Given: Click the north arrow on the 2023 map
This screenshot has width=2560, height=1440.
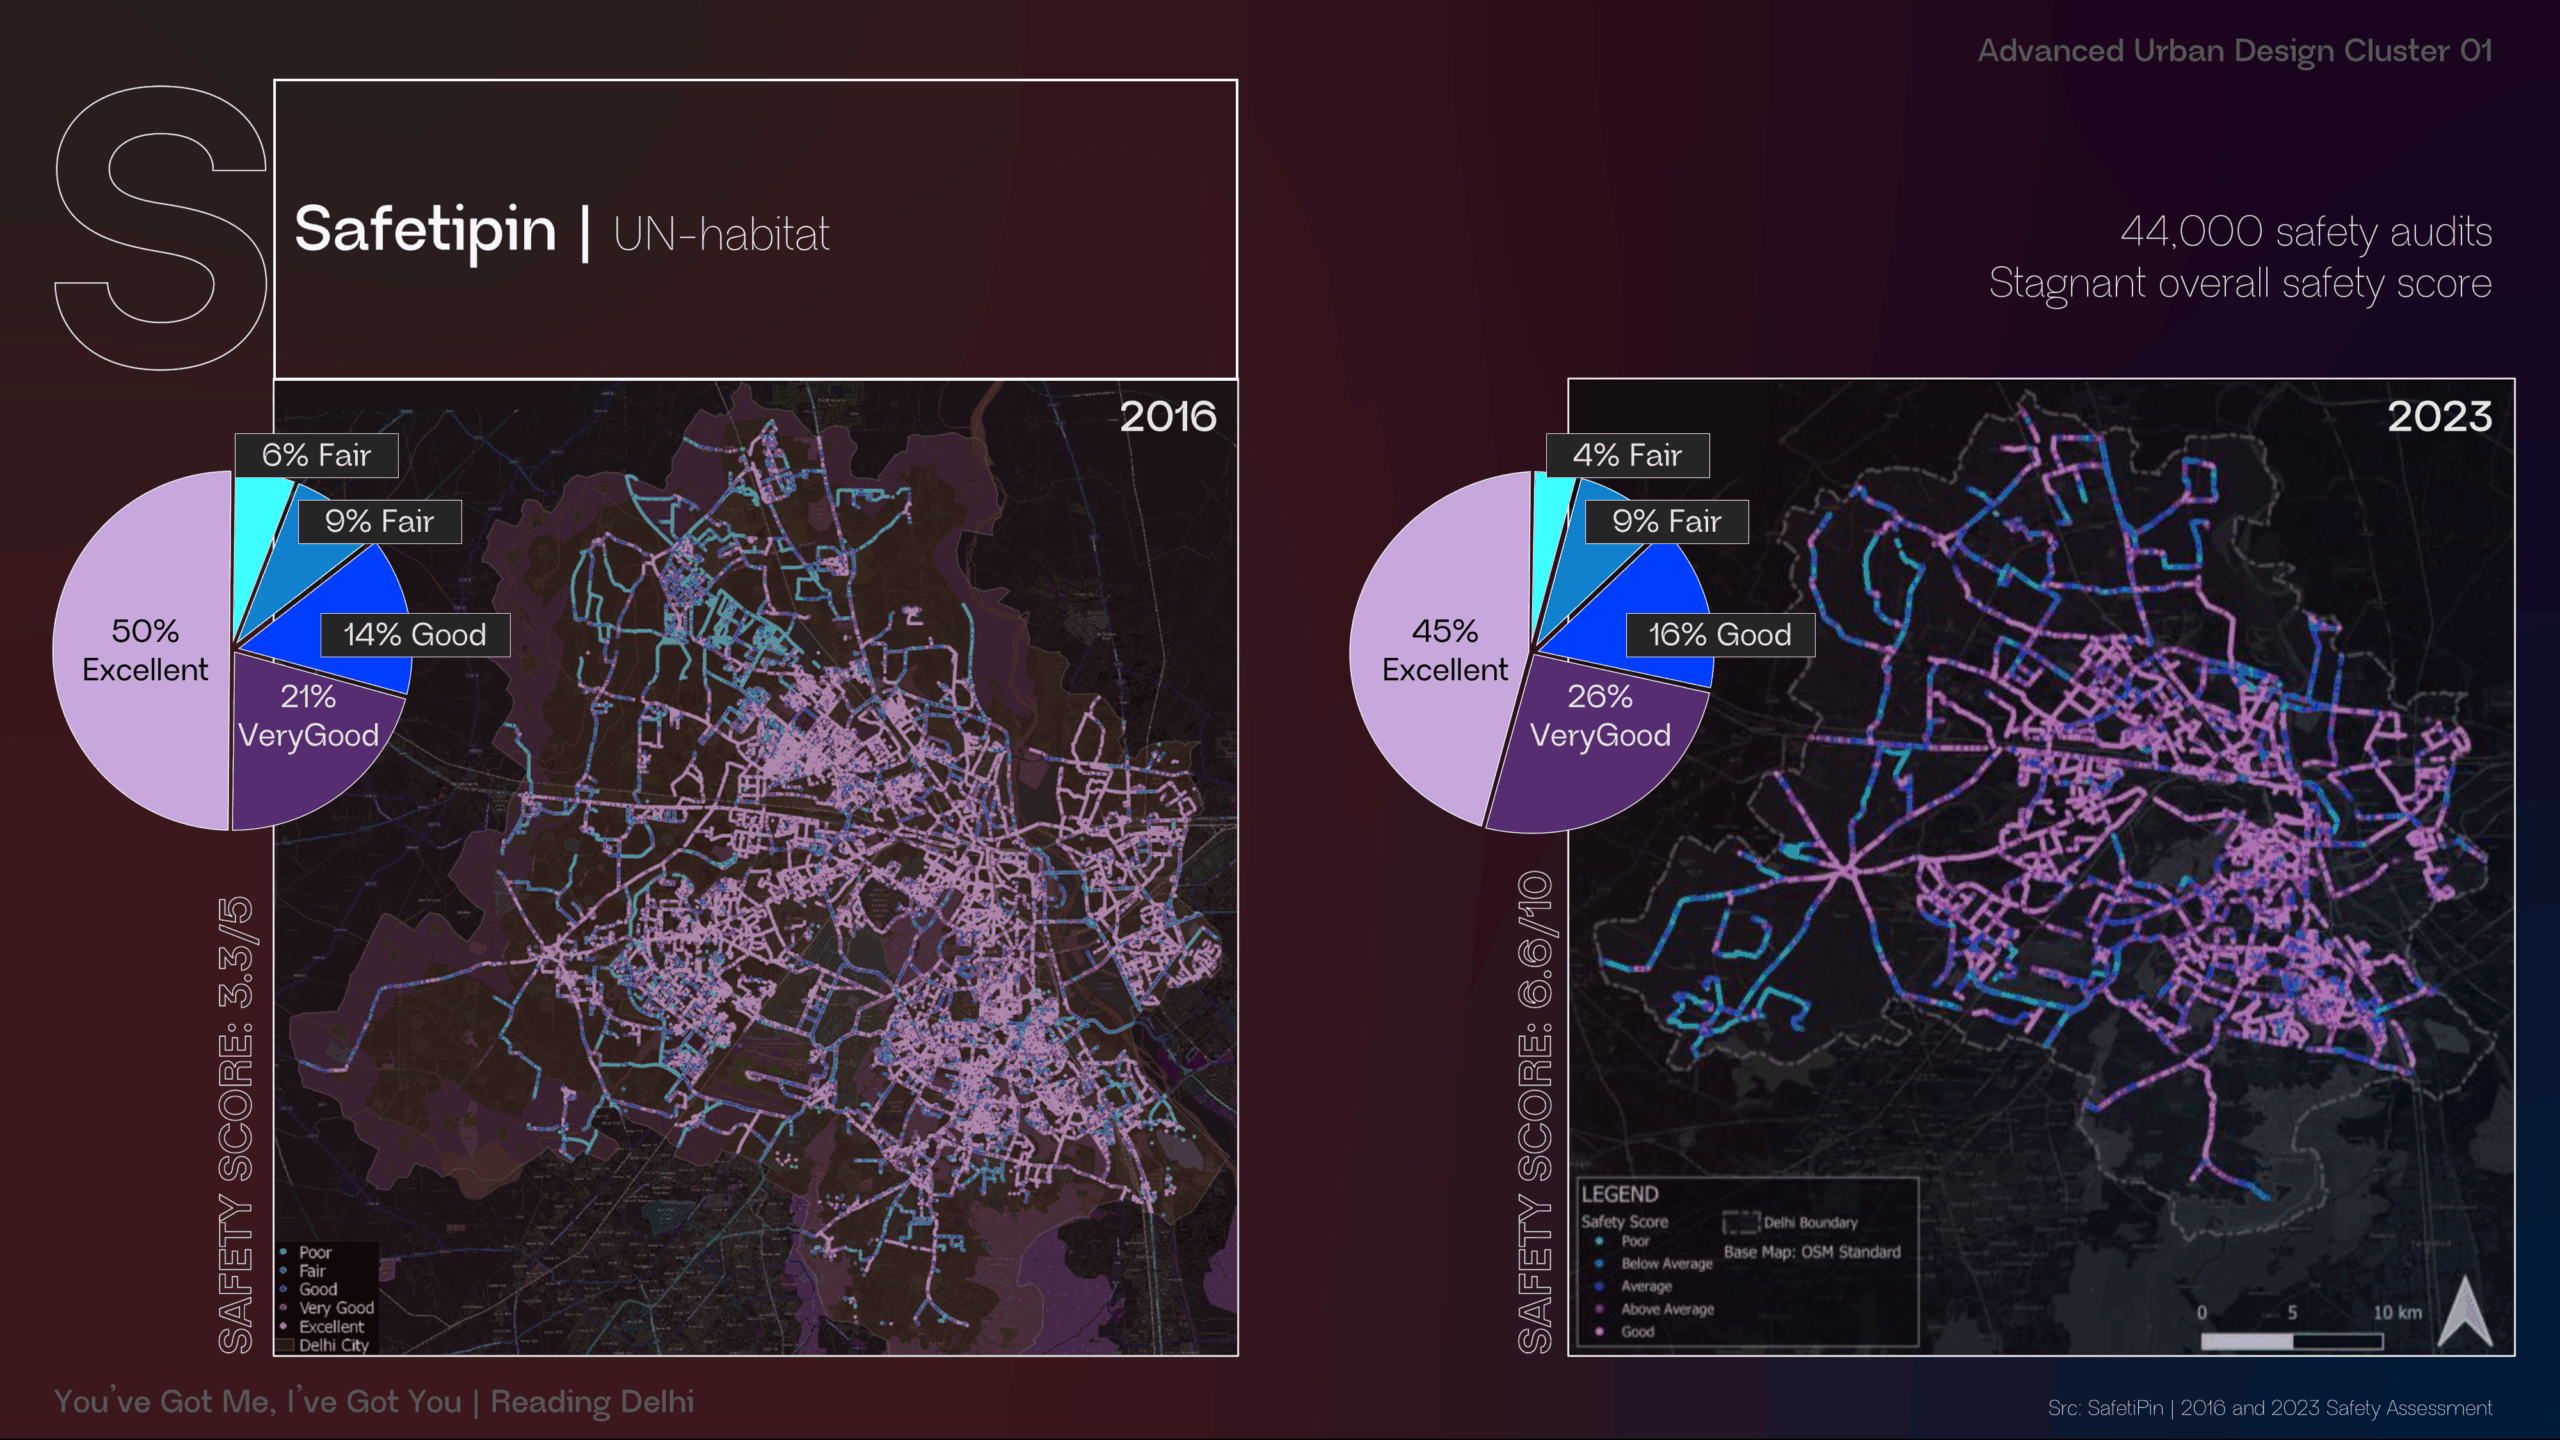Looking at the screenshot, I should (x=2464, y=1310).
